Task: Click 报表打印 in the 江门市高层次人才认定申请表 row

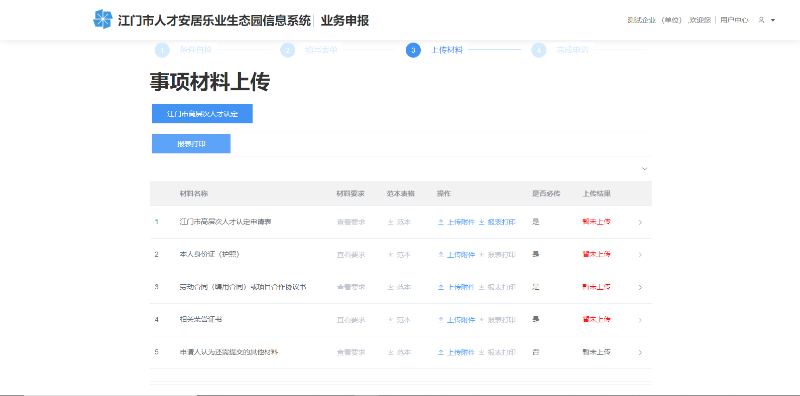Action: pos(497,222)
